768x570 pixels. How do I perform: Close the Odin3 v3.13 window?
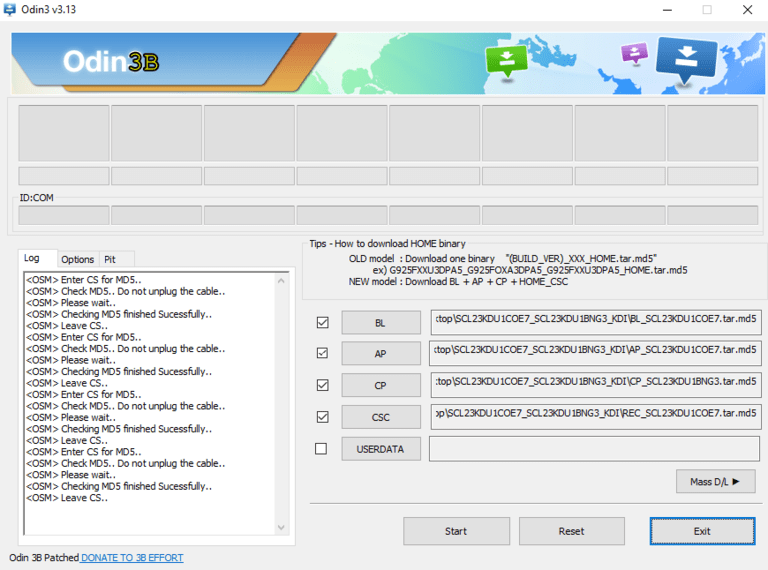click(x=747, y=10)
